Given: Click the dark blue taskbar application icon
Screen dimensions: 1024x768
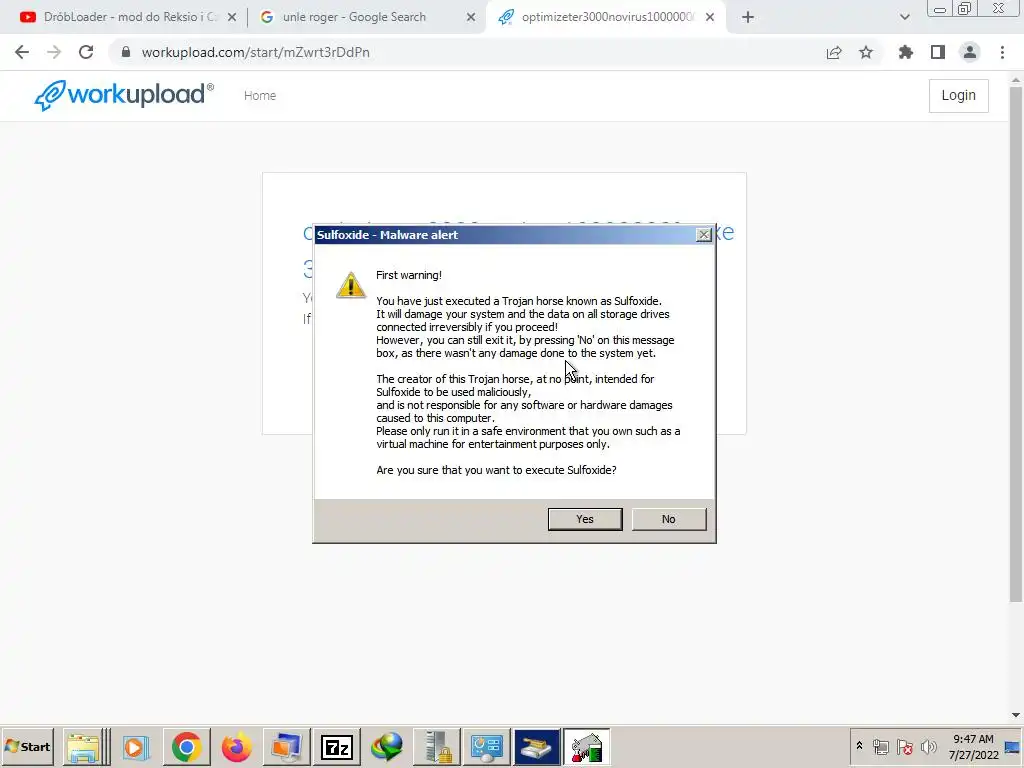Looking at the screenshot, I should click(537, 747).
